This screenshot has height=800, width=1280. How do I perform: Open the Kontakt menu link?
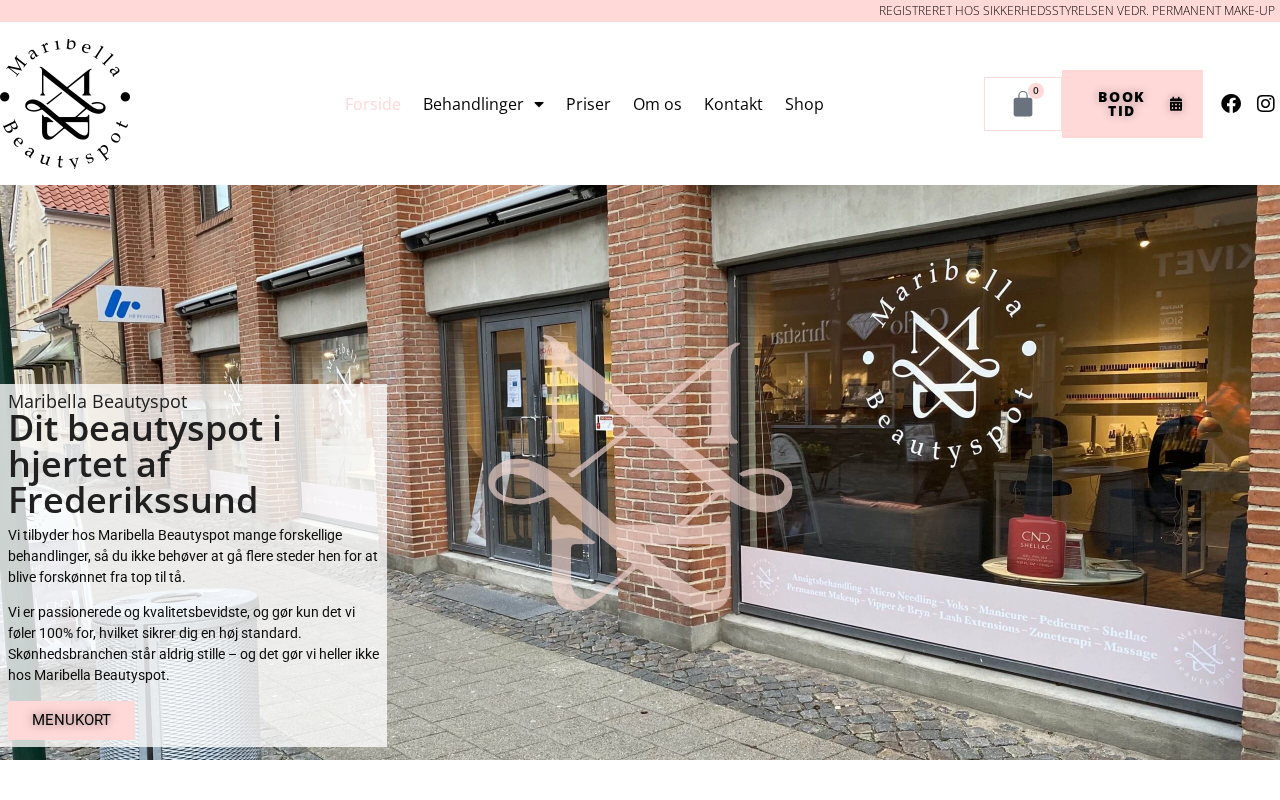(x=733, y=104)
